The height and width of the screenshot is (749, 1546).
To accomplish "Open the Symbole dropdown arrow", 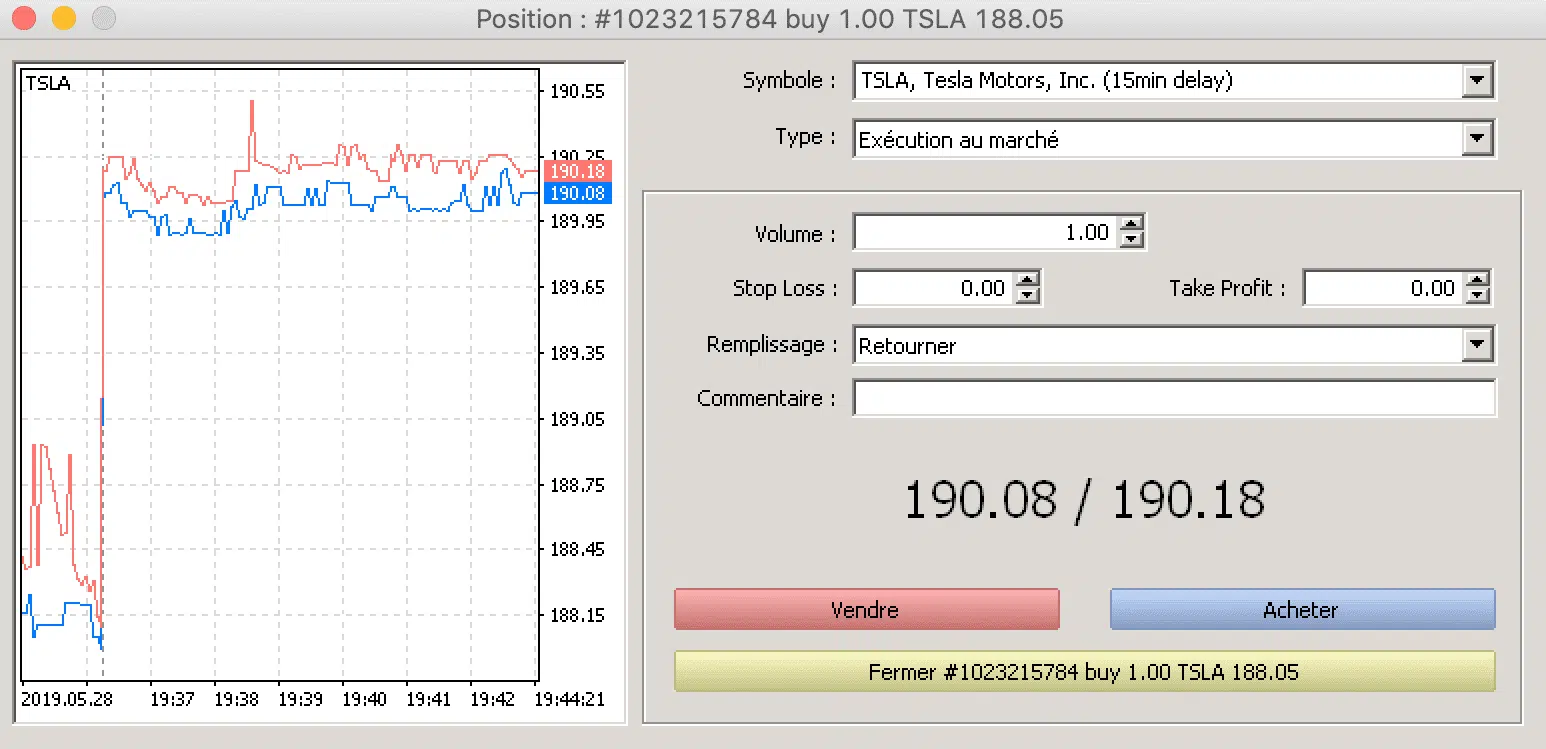I will (1476, 81).
